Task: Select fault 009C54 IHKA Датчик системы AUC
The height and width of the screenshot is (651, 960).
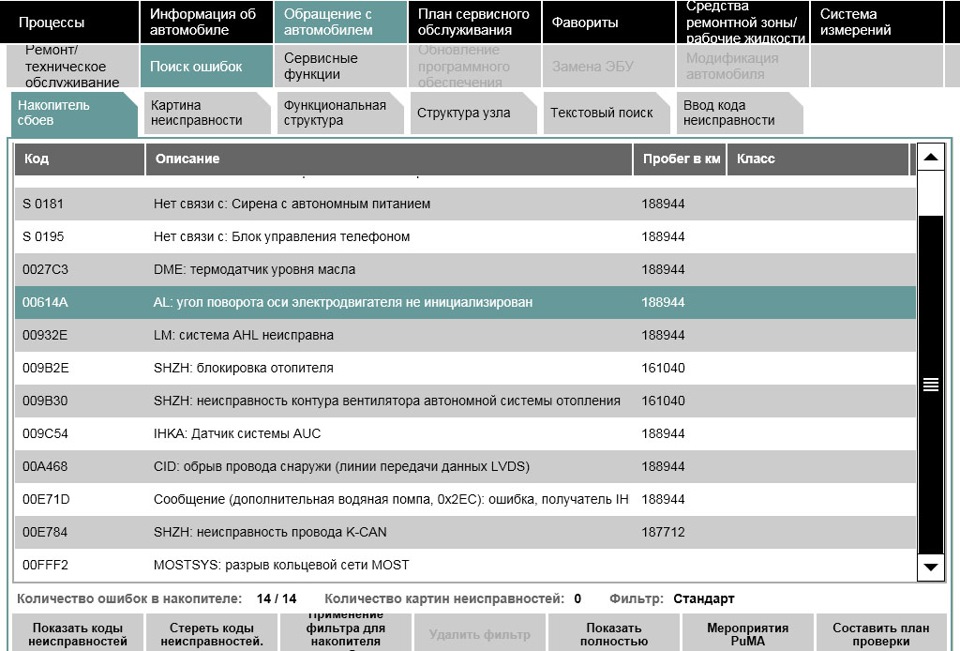Action: 465,434
